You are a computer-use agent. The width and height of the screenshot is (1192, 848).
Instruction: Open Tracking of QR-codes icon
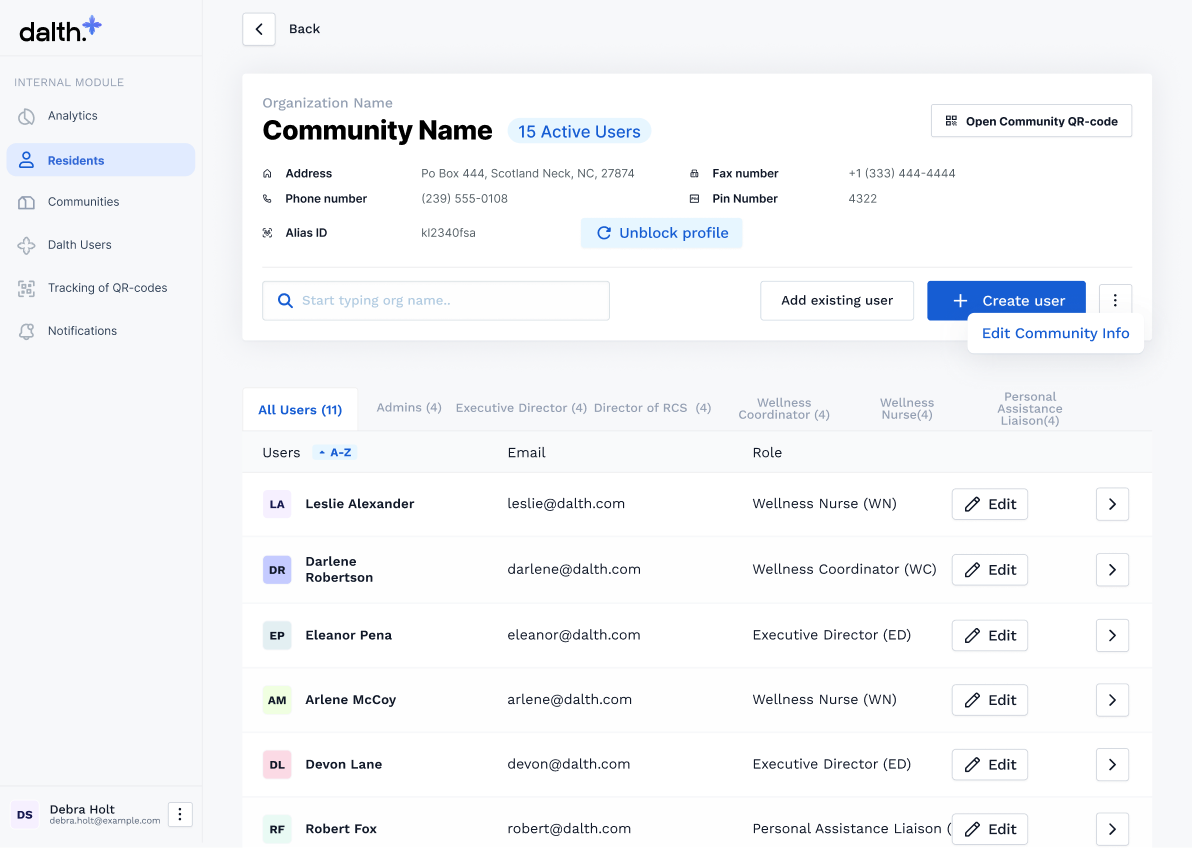click(x=27, y=288)
